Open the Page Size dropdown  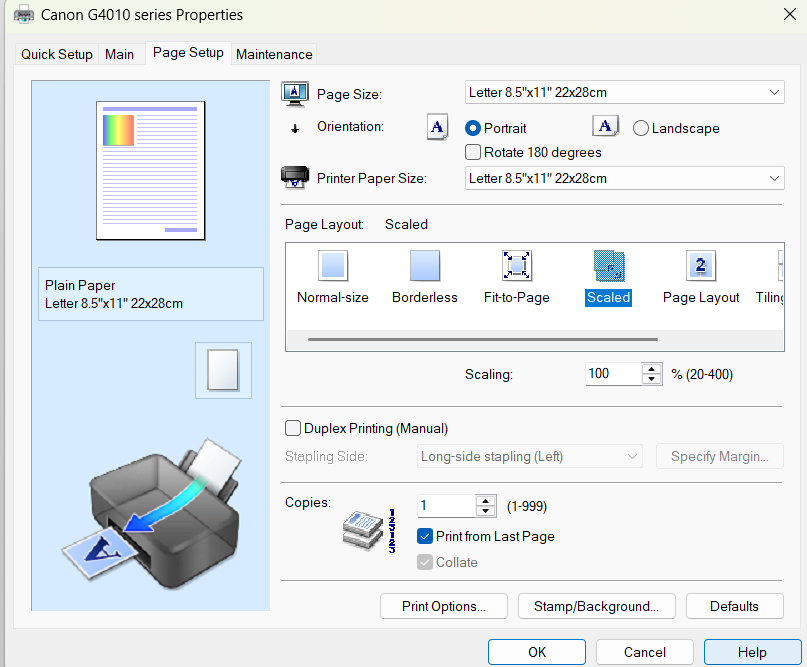pyautogui.click(x=624, y=93)
